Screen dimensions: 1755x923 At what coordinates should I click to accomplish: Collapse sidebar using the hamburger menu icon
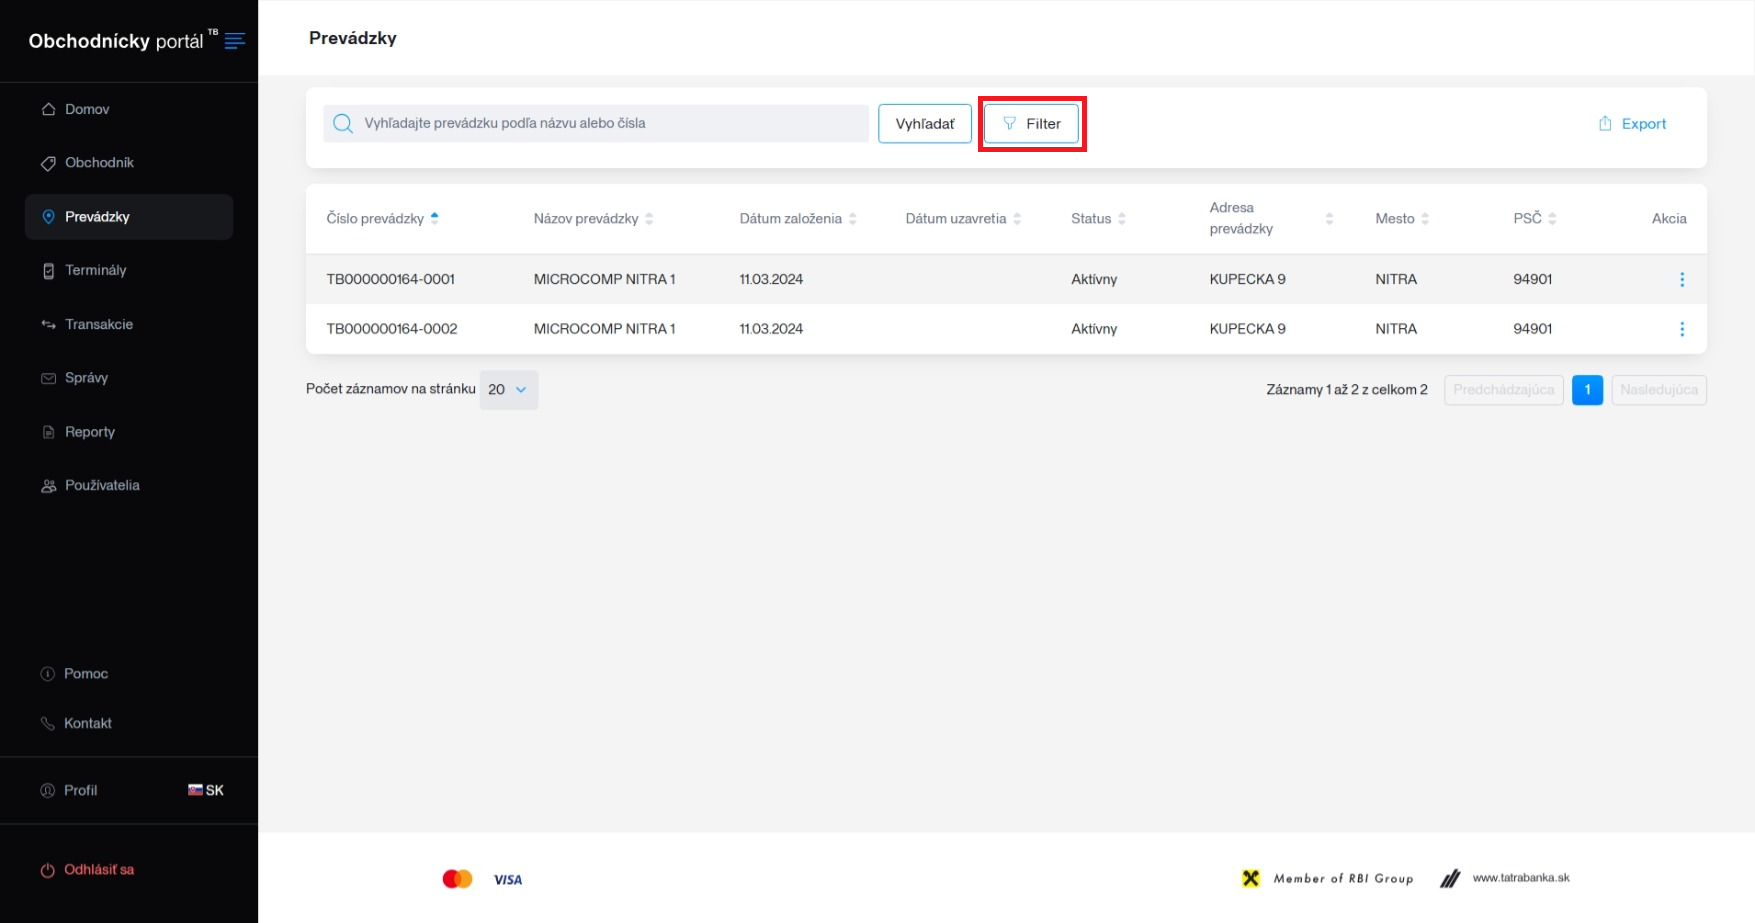tap(235, 41)
